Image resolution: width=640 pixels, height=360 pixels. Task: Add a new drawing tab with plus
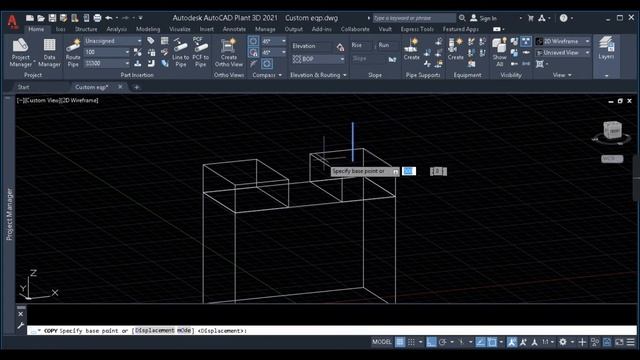point(136,87)
